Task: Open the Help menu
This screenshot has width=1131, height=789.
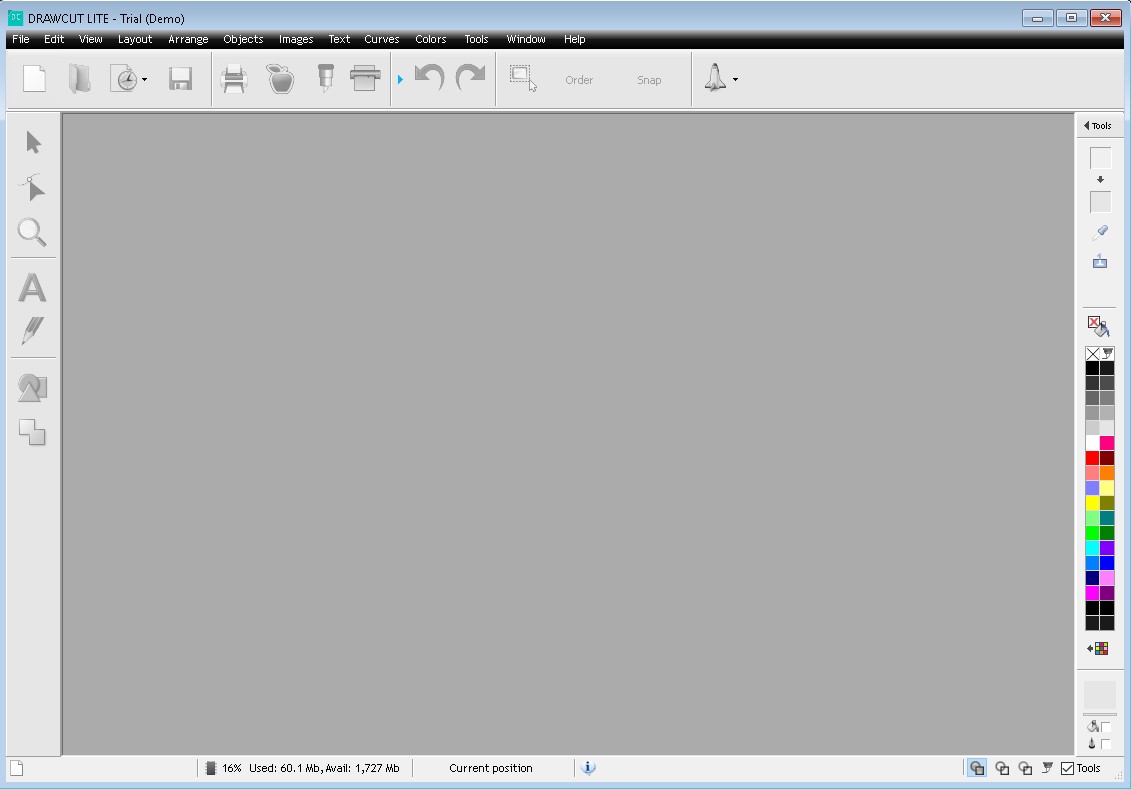Action: 574,39
